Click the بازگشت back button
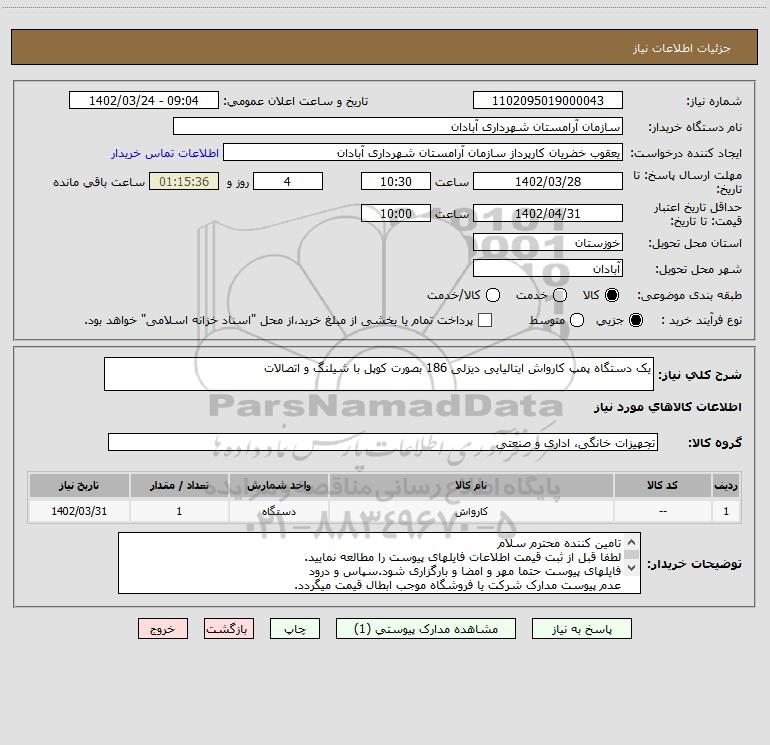 click(x=229, y=629)
